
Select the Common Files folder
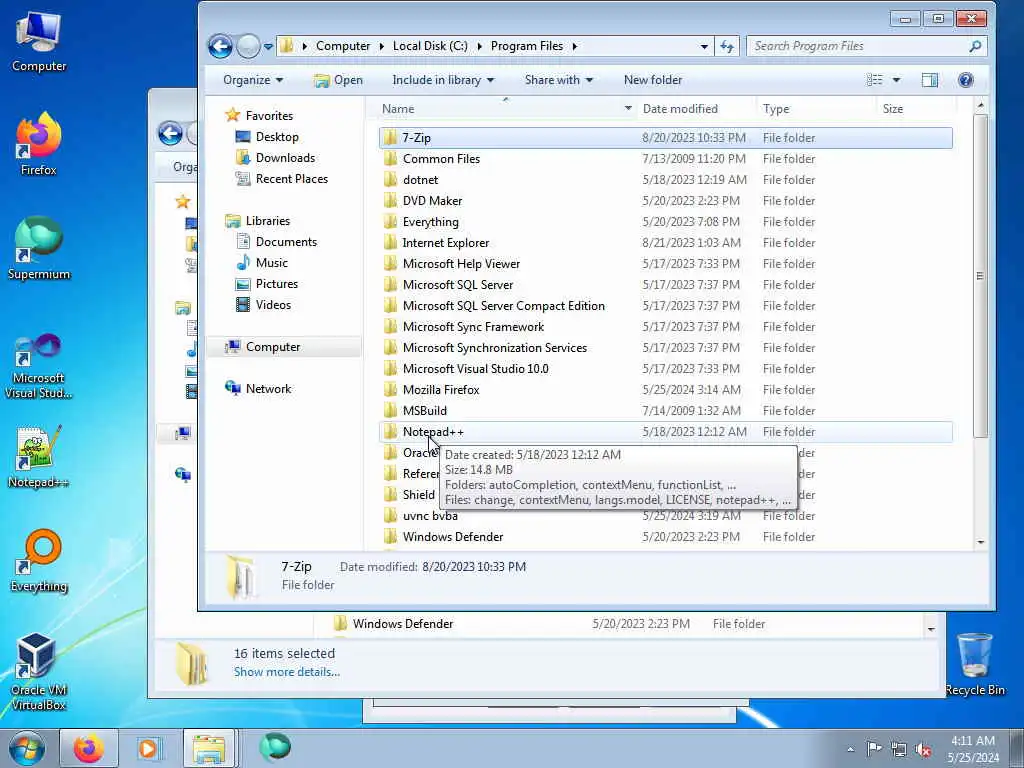click(441, 159)
